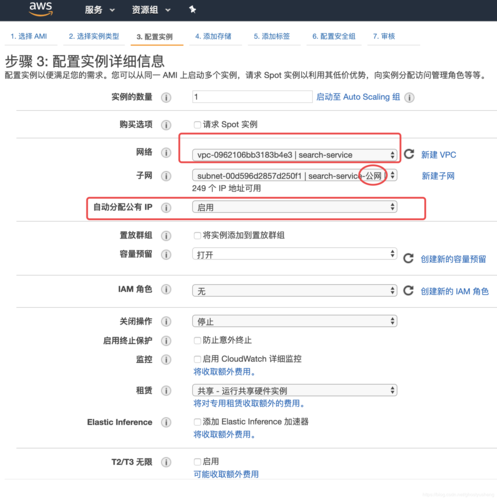Go to step 7. 审核
497x500 pixels.
click(x=384, y=36)
